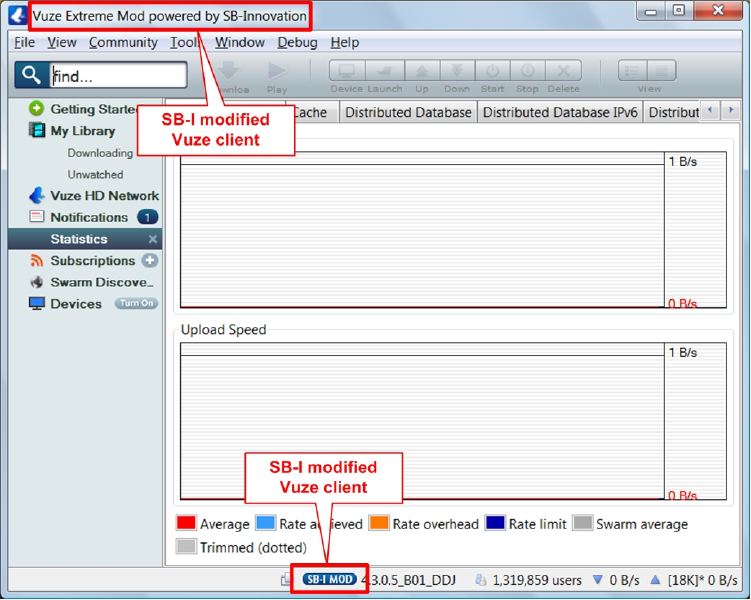Viewport: 751px width, 600px height.
Task: Click the Vuze frog icon in title bar
Action: [18, 15]
